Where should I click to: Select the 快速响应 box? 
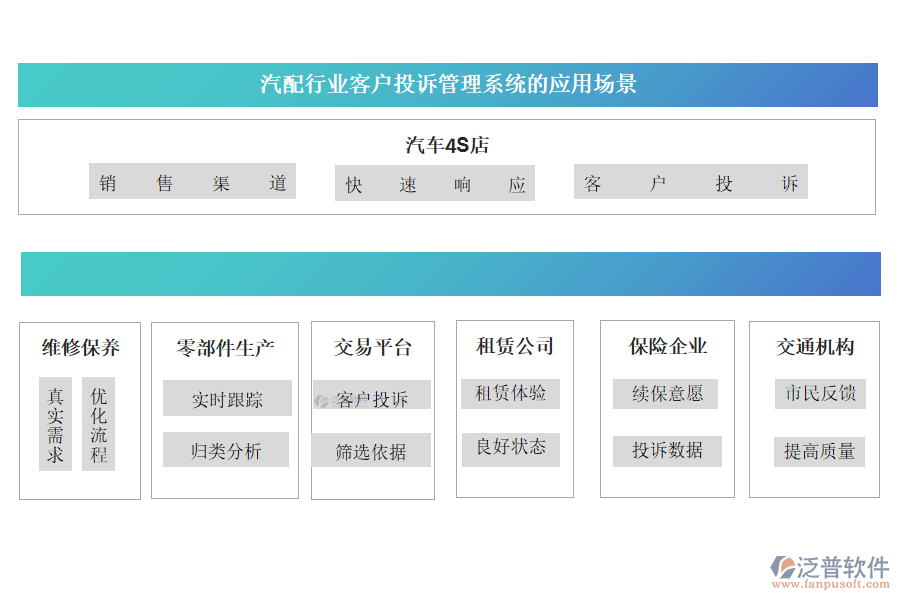(435, 184)
